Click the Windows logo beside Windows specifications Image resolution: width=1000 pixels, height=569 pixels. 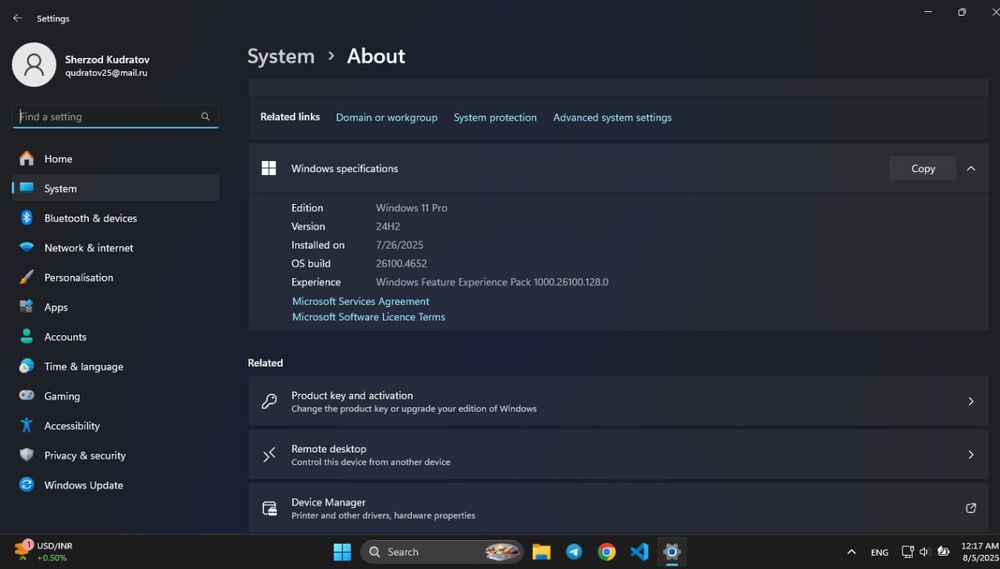point(269,168)
